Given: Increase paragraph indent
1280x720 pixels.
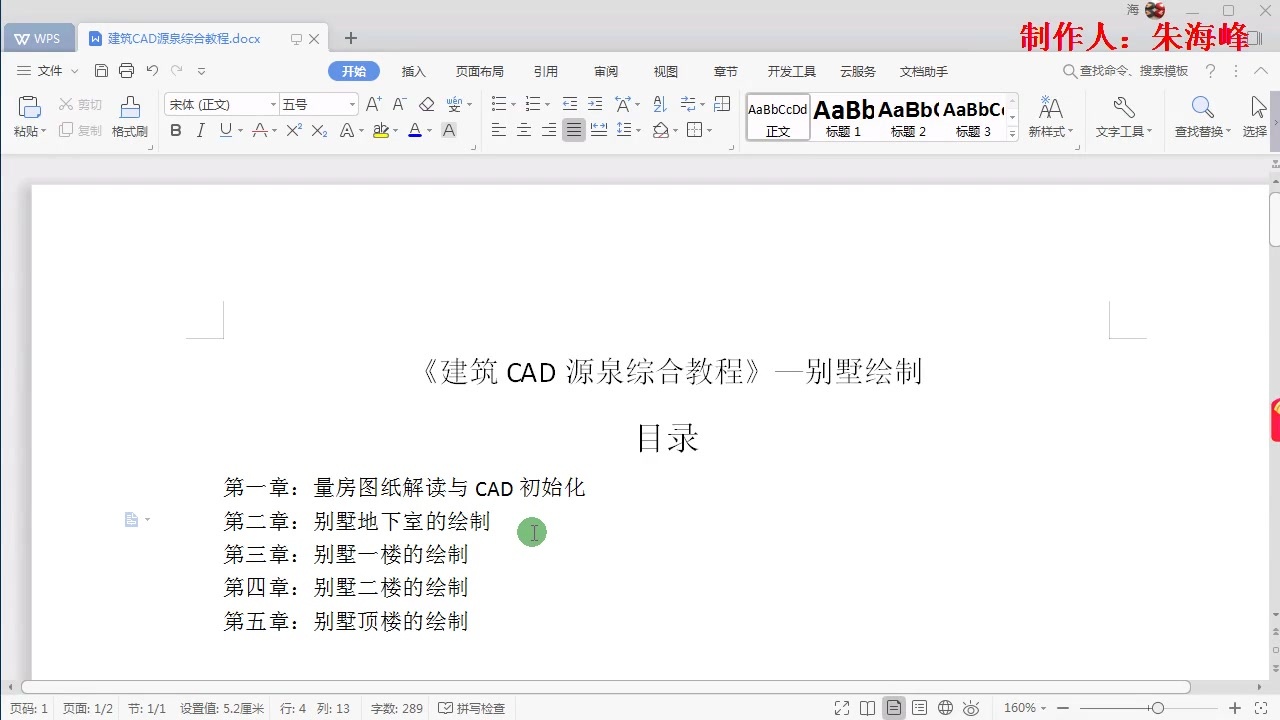Looking at the screenshot, I should pyautogui.click(x=595, y=104).
